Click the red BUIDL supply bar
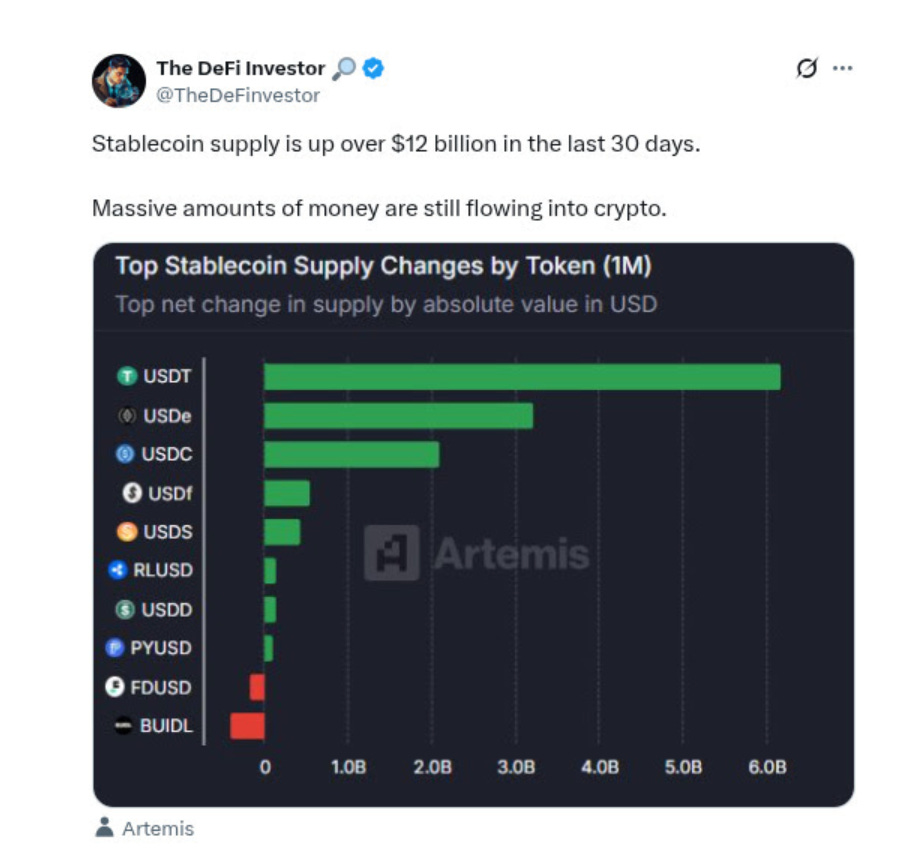The image size is (902, 850). 247,725
